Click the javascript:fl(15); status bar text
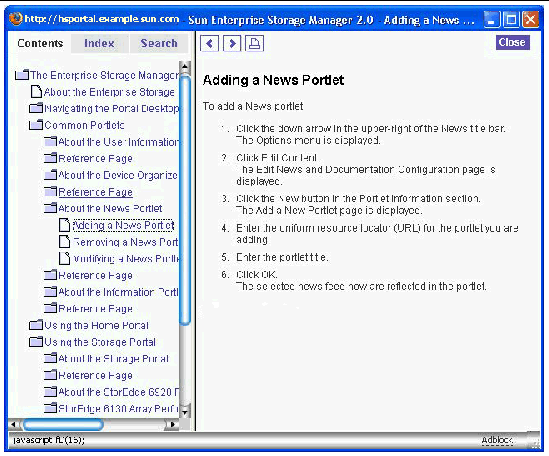549x456 pixels. point(49,440)
